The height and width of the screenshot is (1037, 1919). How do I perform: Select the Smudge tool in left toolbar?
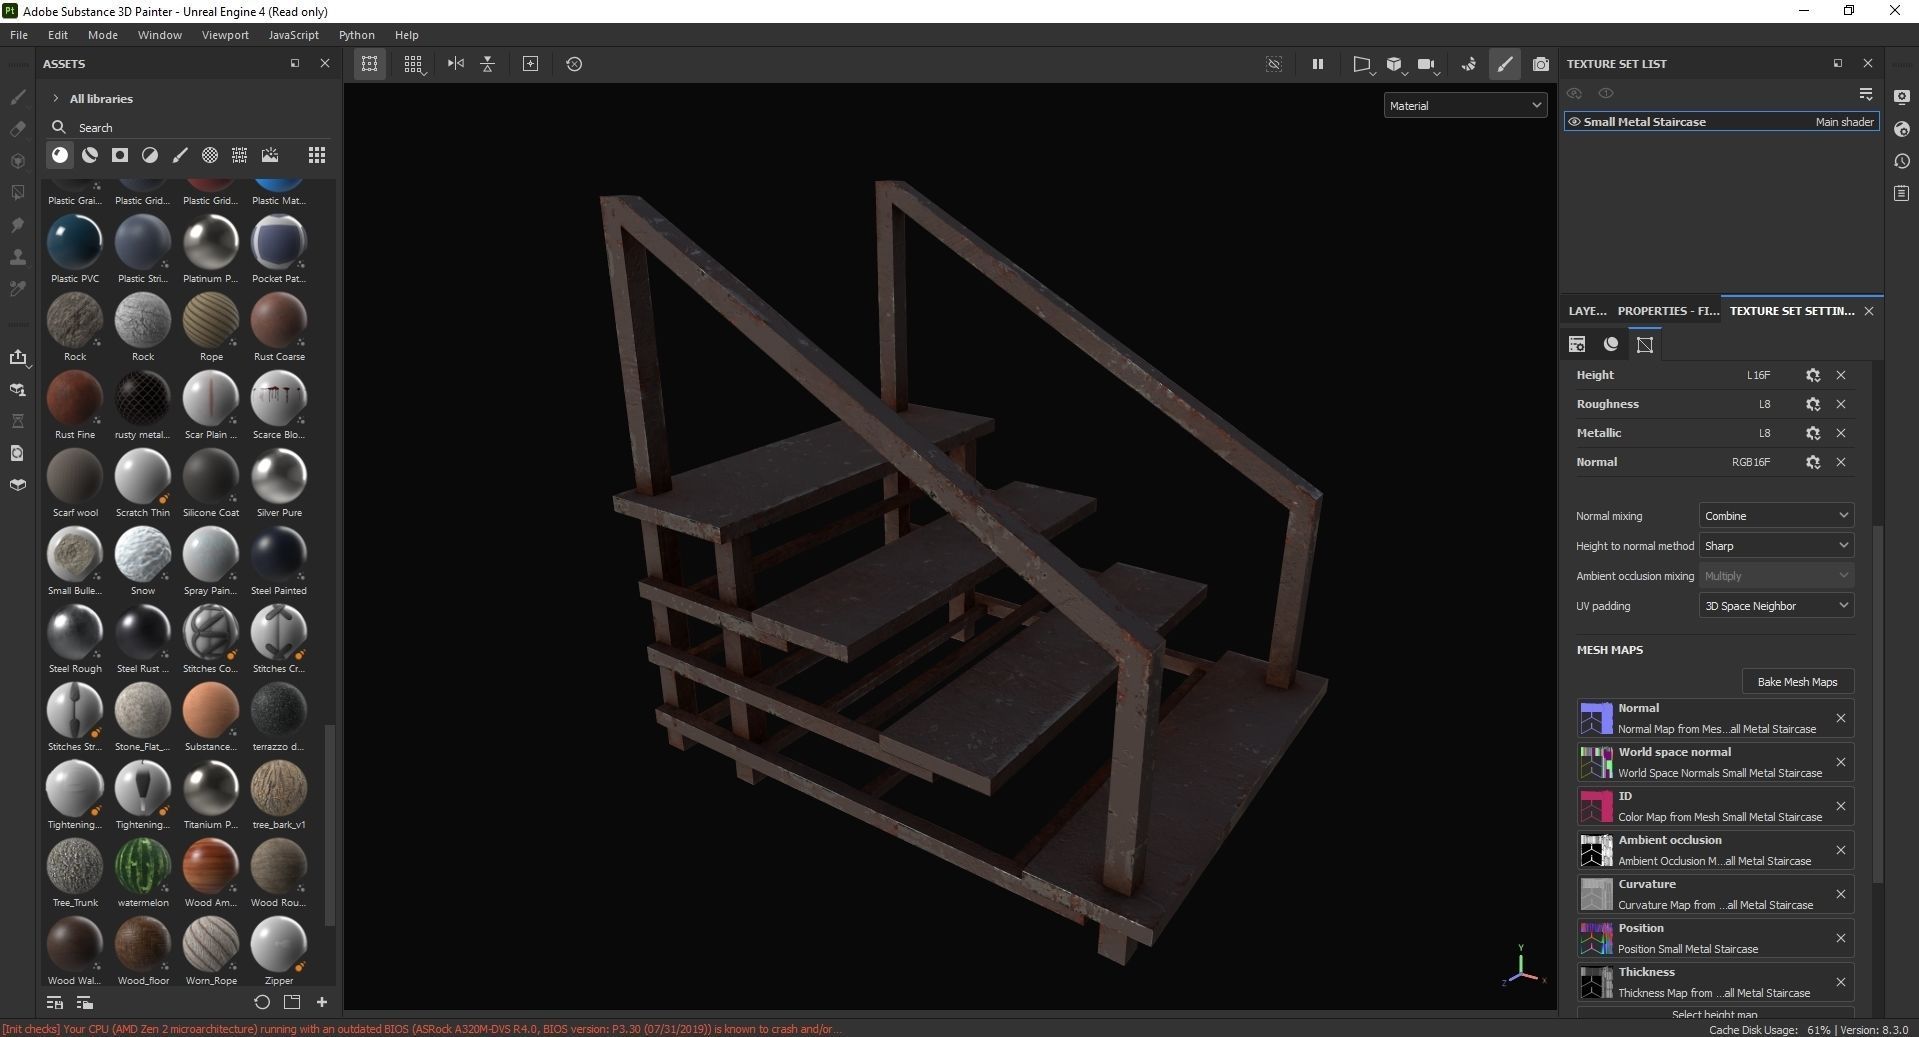(x=17, y=225)
